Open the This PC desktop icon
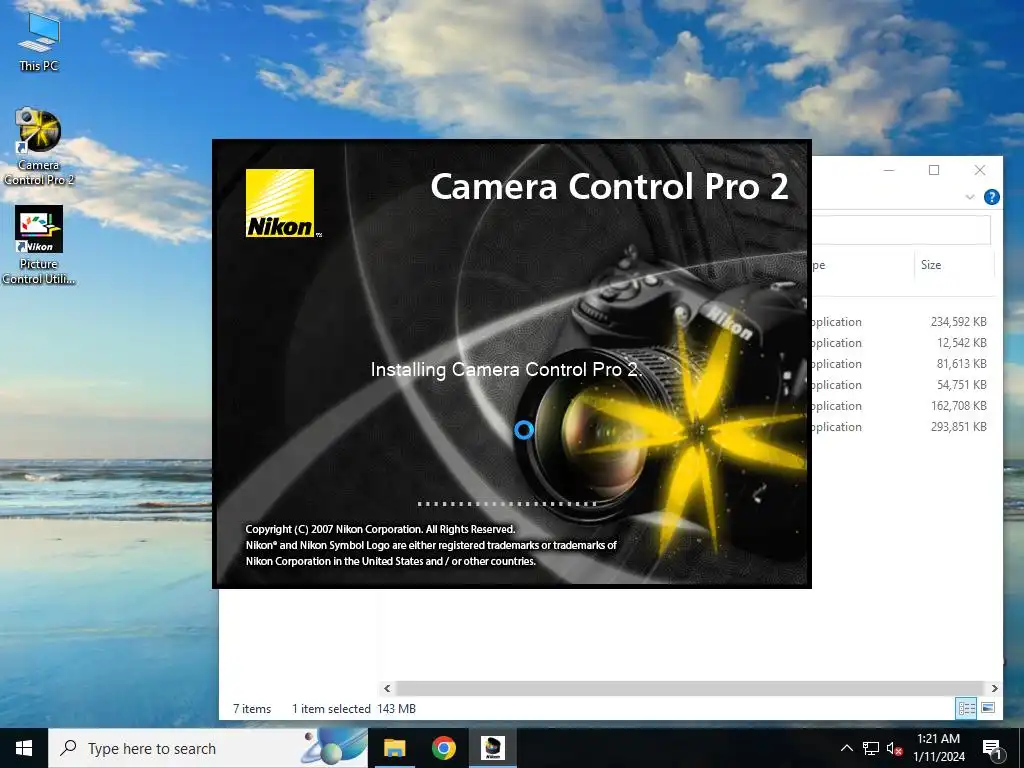 point(39,41)
